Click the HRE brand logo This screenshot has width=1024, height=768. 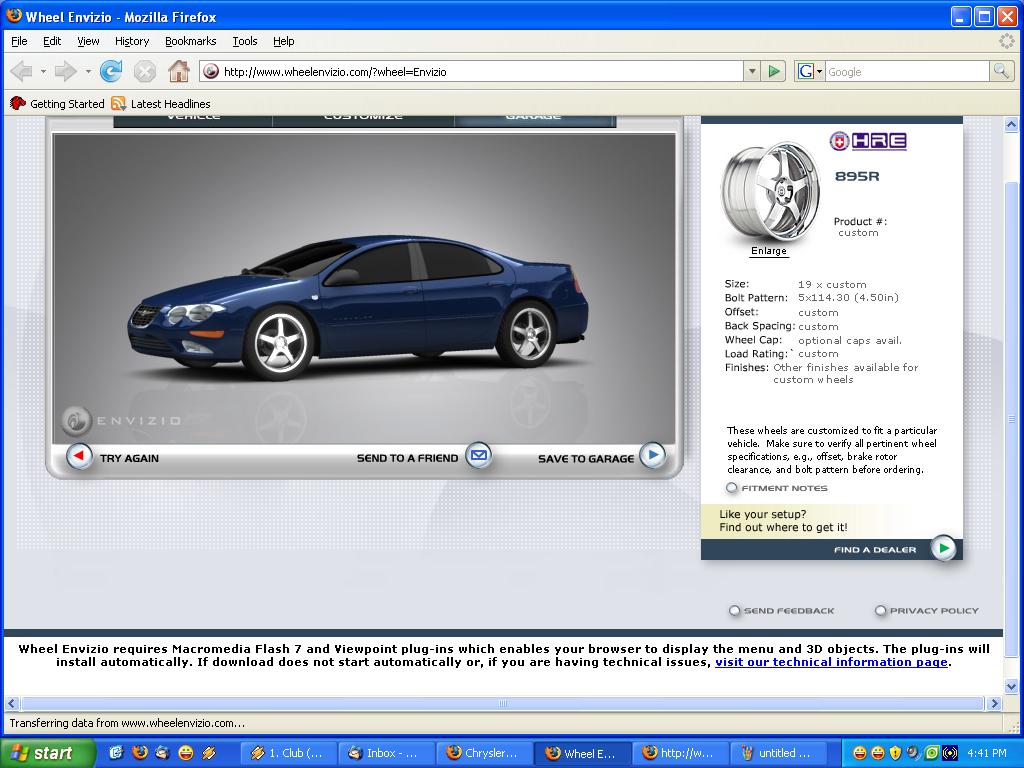point(868,141)
